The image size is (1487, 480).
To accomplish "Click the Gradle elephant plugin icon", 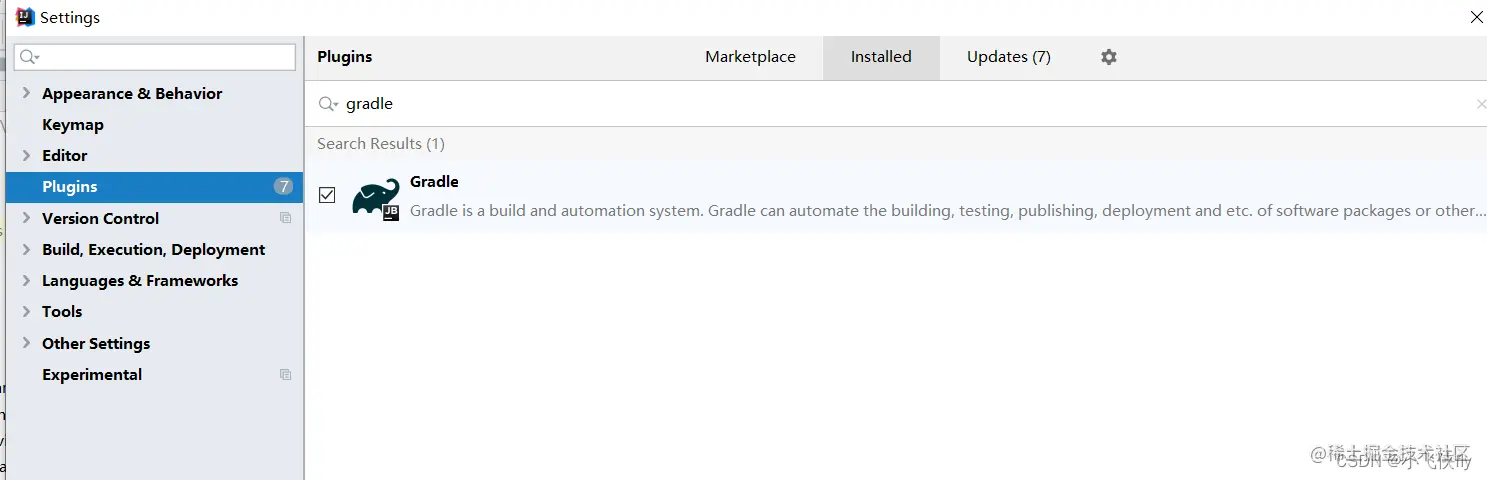I will click(376, 198).
